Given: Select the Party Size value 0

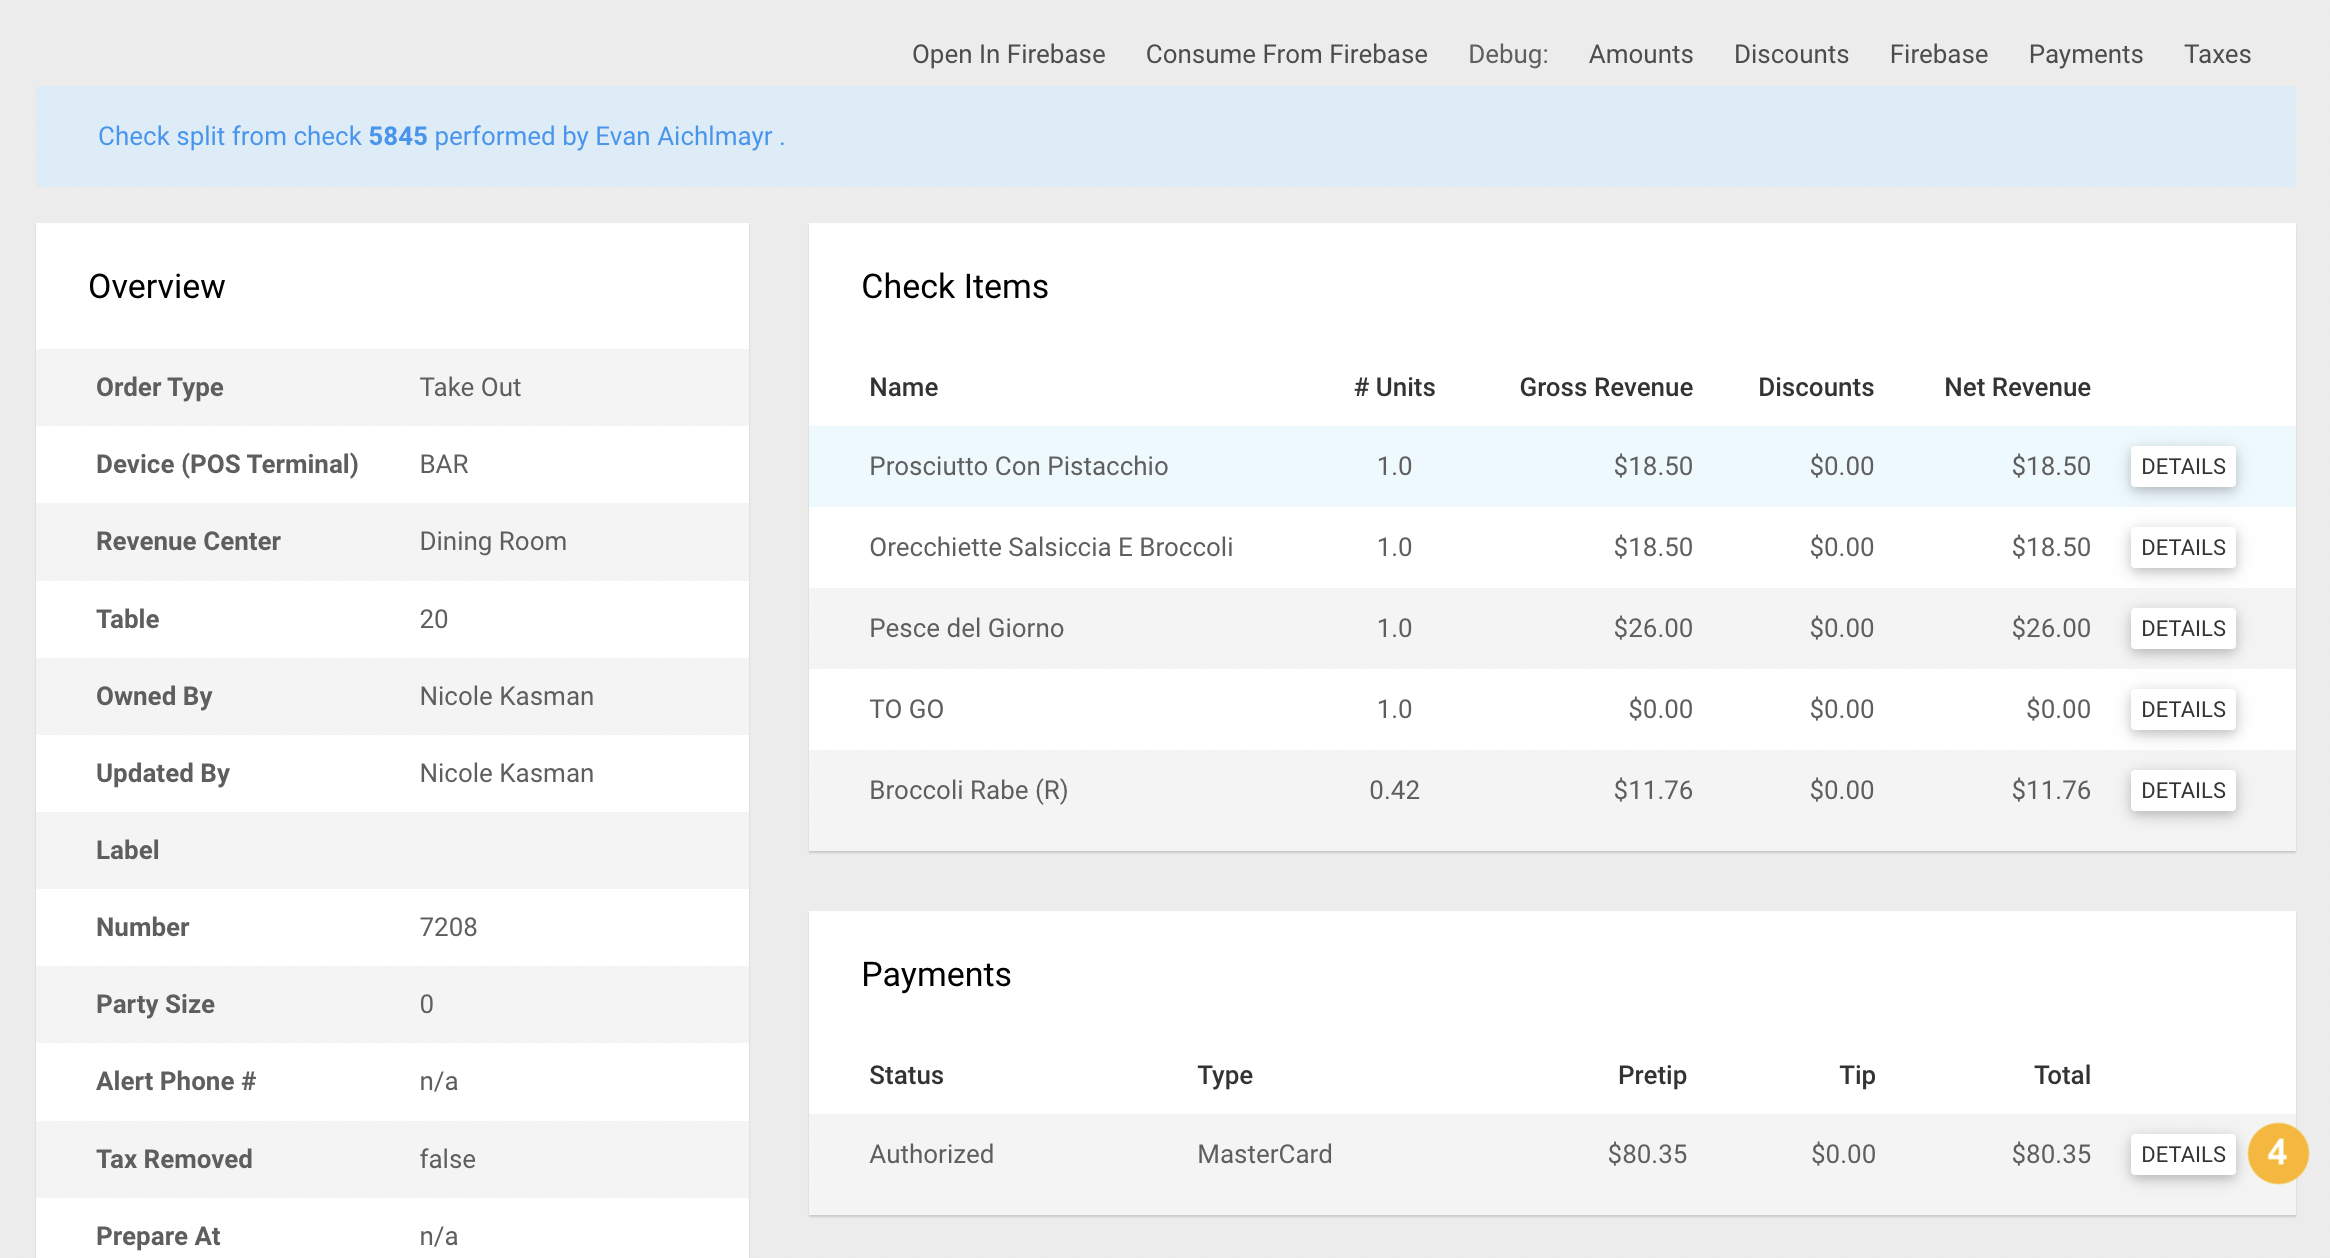Looking at the screenshot, I should (x=426, y=1004).
